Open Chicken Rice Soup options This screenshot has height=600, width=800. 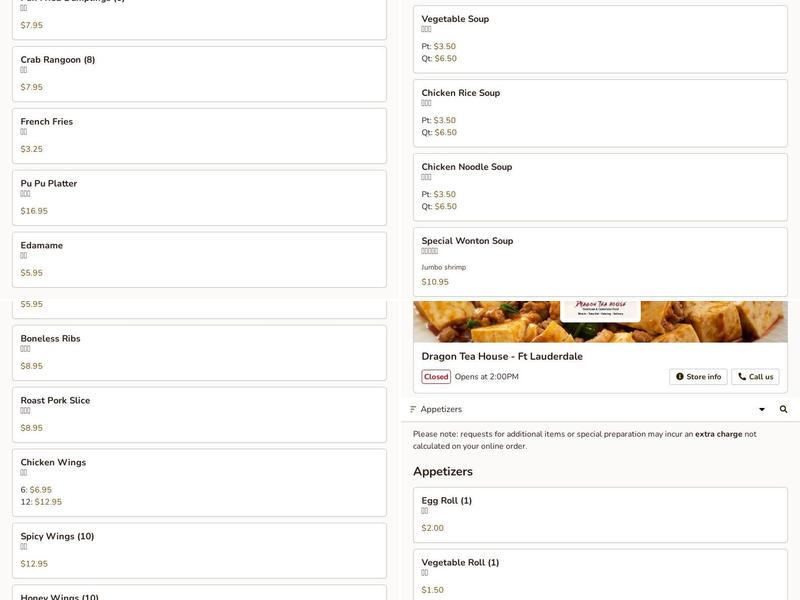pyautogui.click(x=600, y=113)
